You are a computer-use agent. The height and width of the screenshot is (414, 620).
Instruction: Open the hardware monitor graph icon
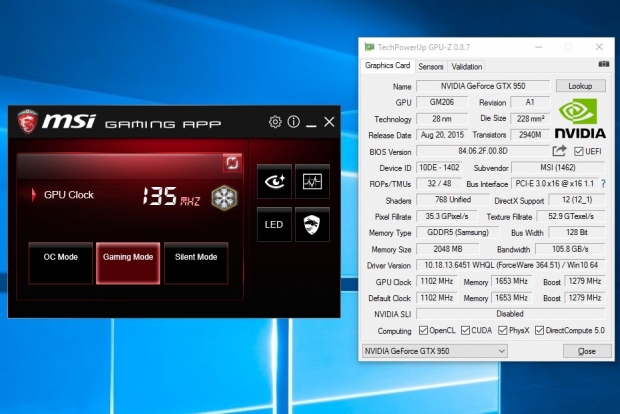[312, 181]
